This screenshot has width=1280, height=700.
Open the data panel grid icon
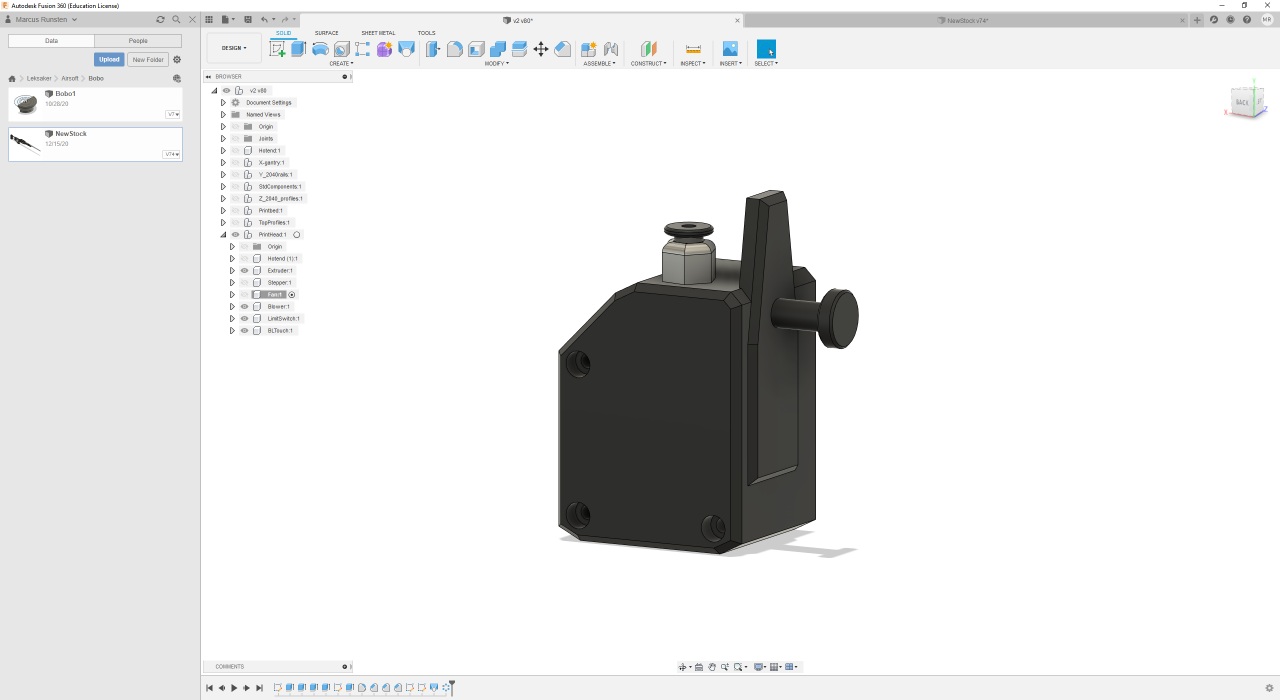tap(209, 19)
